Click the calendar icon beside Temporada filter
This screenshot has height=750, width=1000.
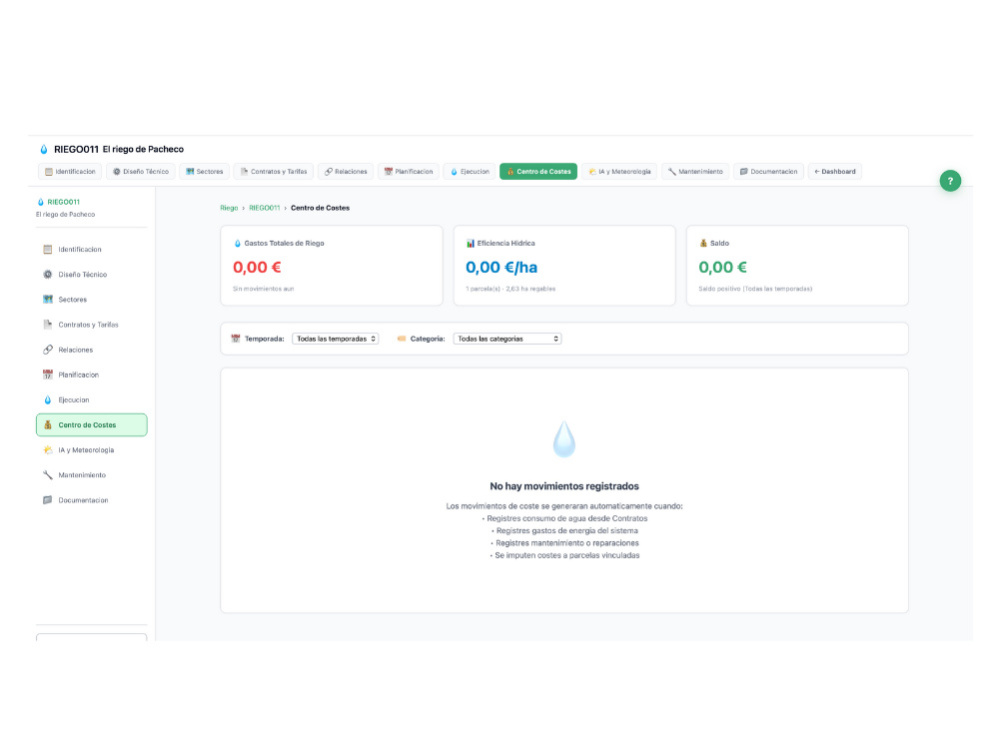tap(235, 339)
